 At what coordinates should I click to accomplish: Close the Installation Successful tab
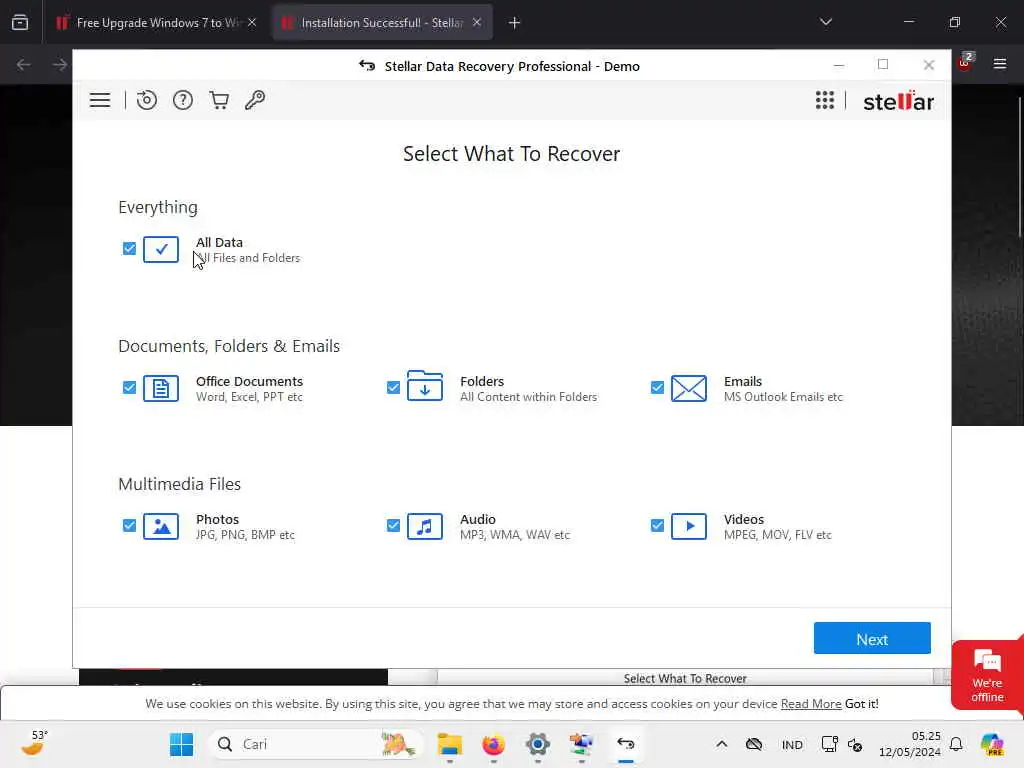point(477,22)
